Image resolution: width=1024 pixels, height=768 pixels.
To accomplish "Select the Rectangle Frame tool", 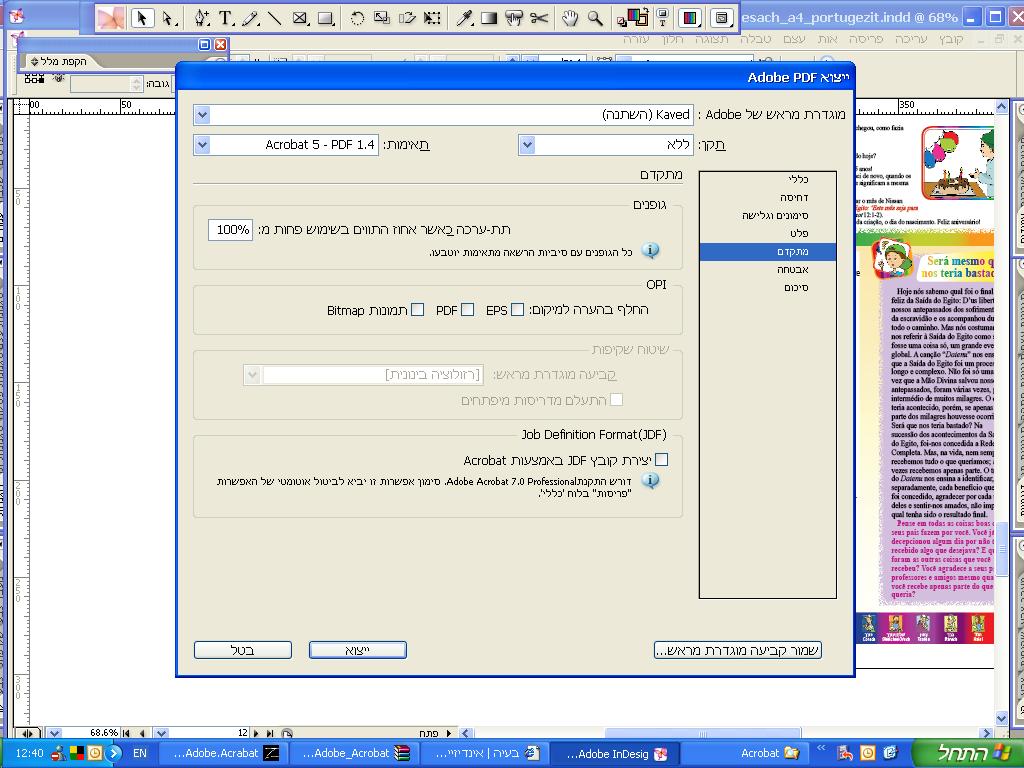I will (300, 18).
